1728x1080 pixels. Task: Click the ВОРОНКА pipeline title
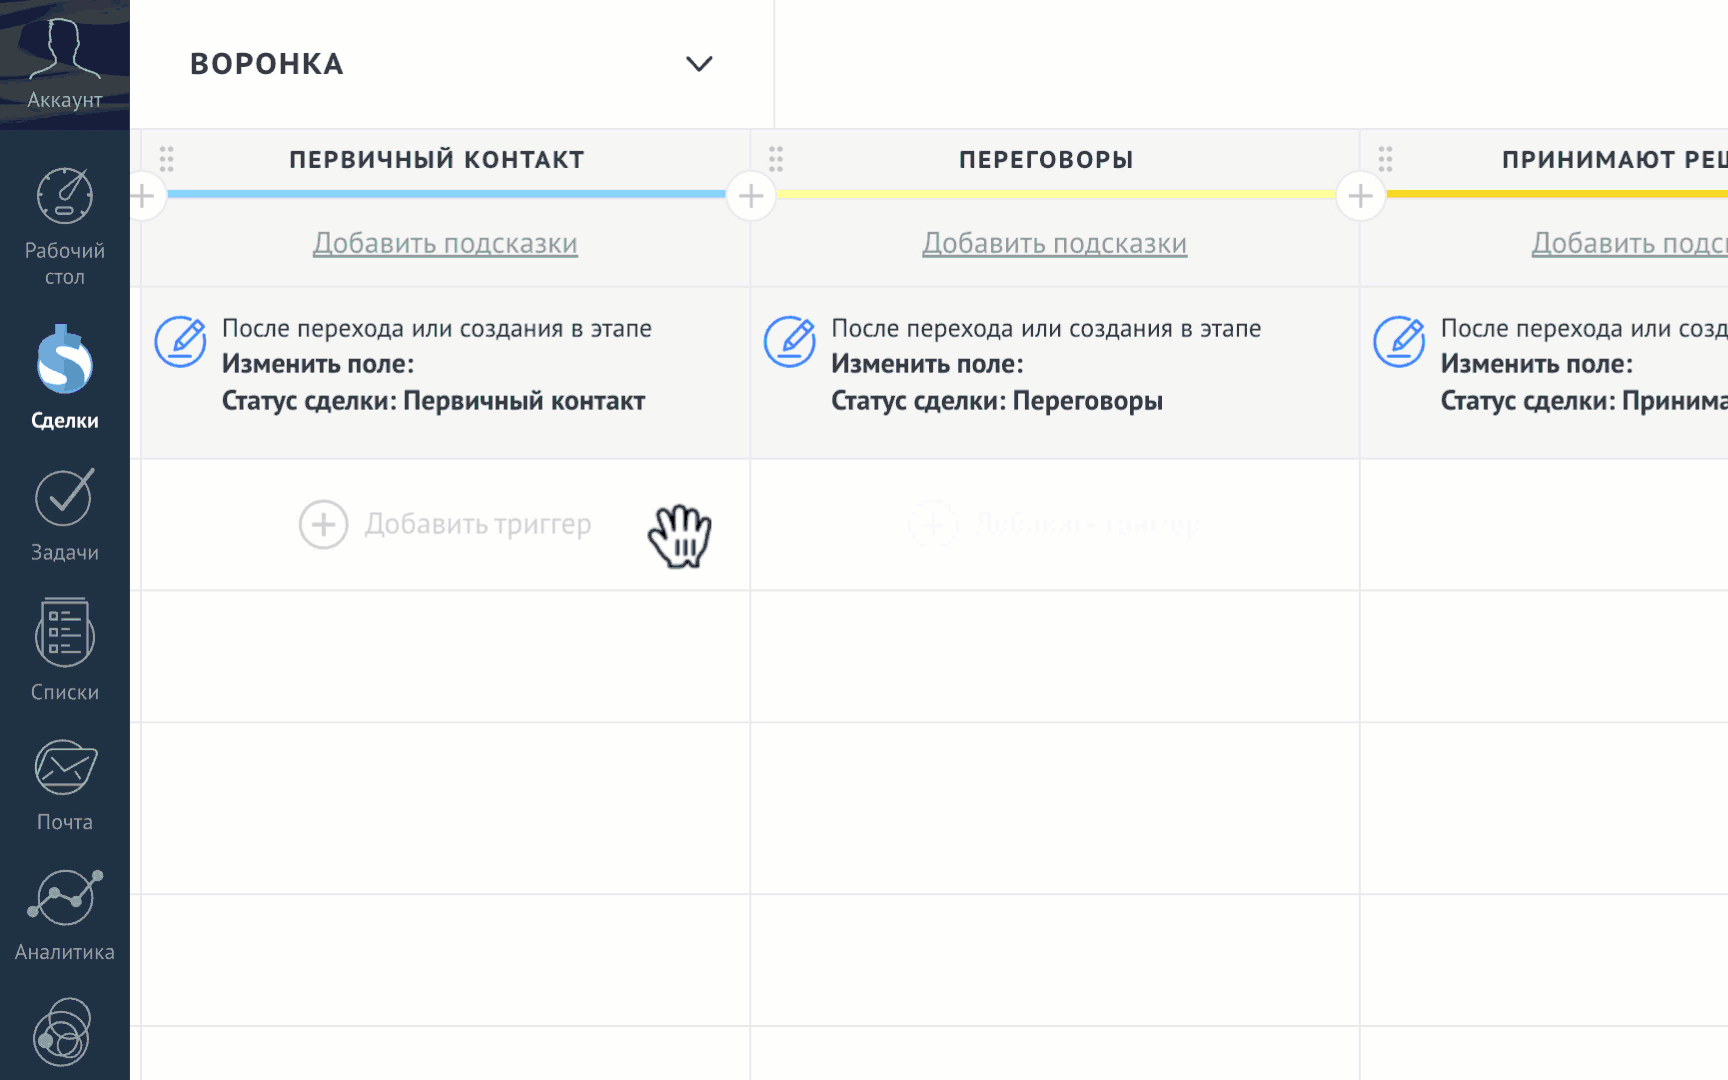[x=267, y=64]
